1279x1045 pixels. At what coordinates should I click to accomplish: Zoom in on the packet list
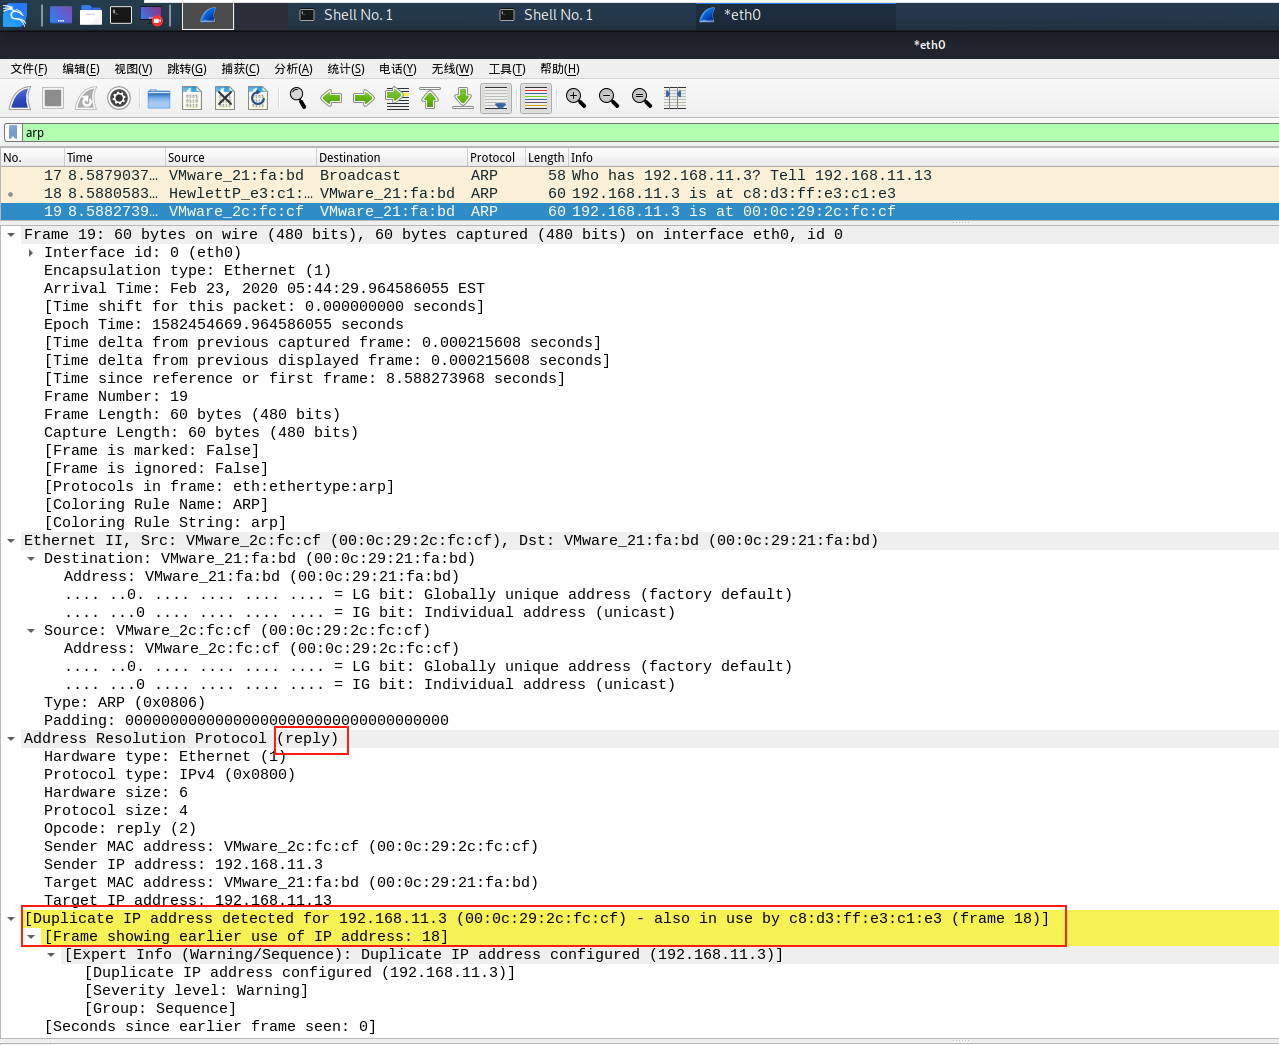pyautogui.click(x=575, y=98)
